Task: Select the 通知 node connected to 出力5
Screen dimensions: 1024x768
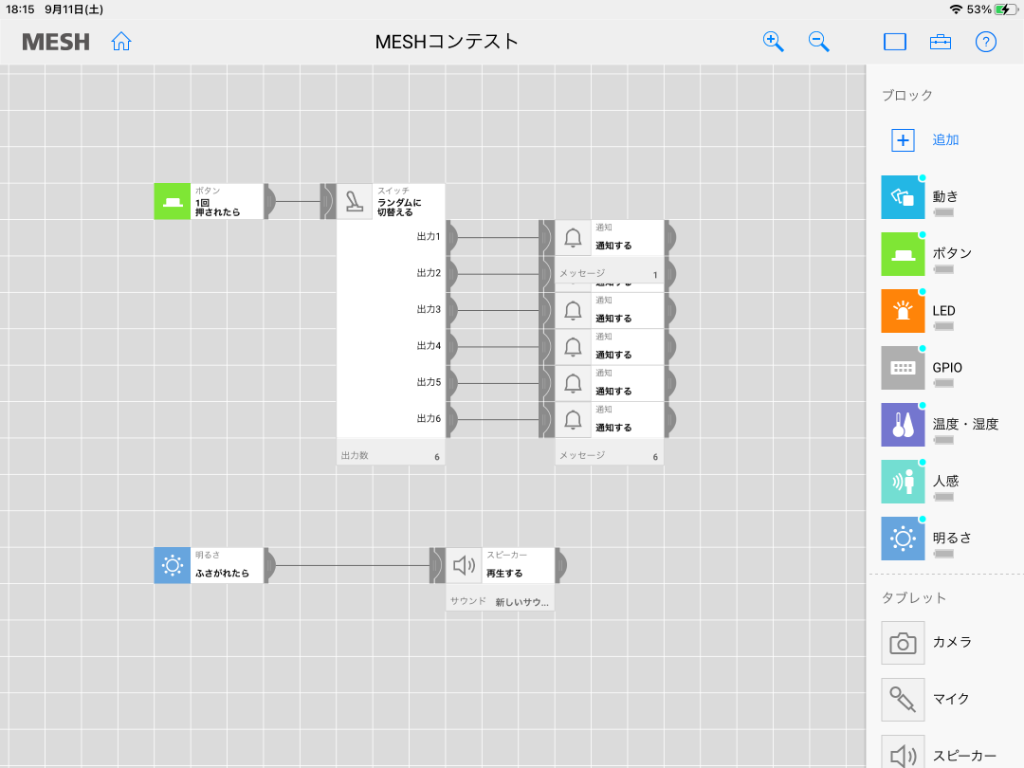Action: (609, 383)
